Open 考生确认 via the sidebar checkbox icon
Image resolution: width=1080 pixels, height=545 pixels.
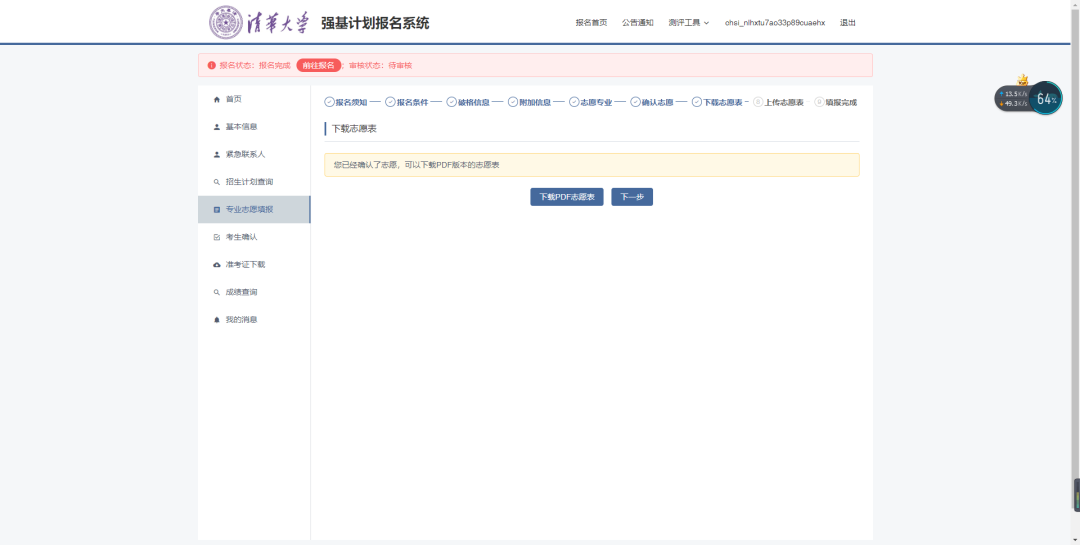tap(217, 237)
